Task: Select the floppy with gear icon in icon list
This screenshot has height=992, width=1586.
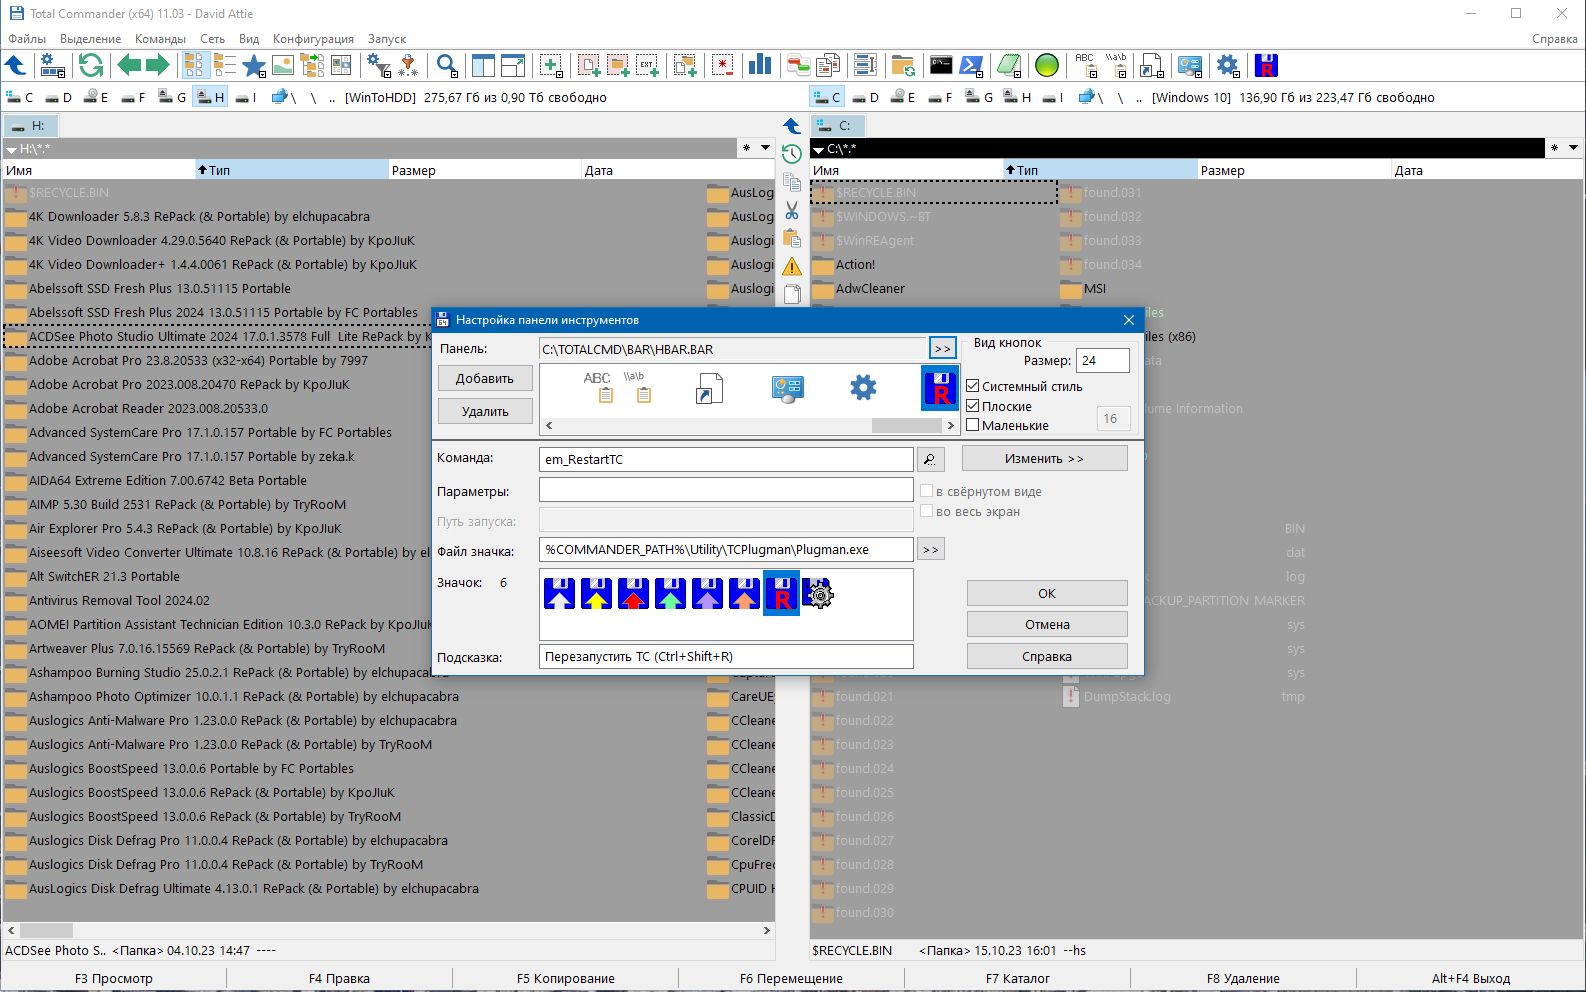Action: tap(818, 594)
